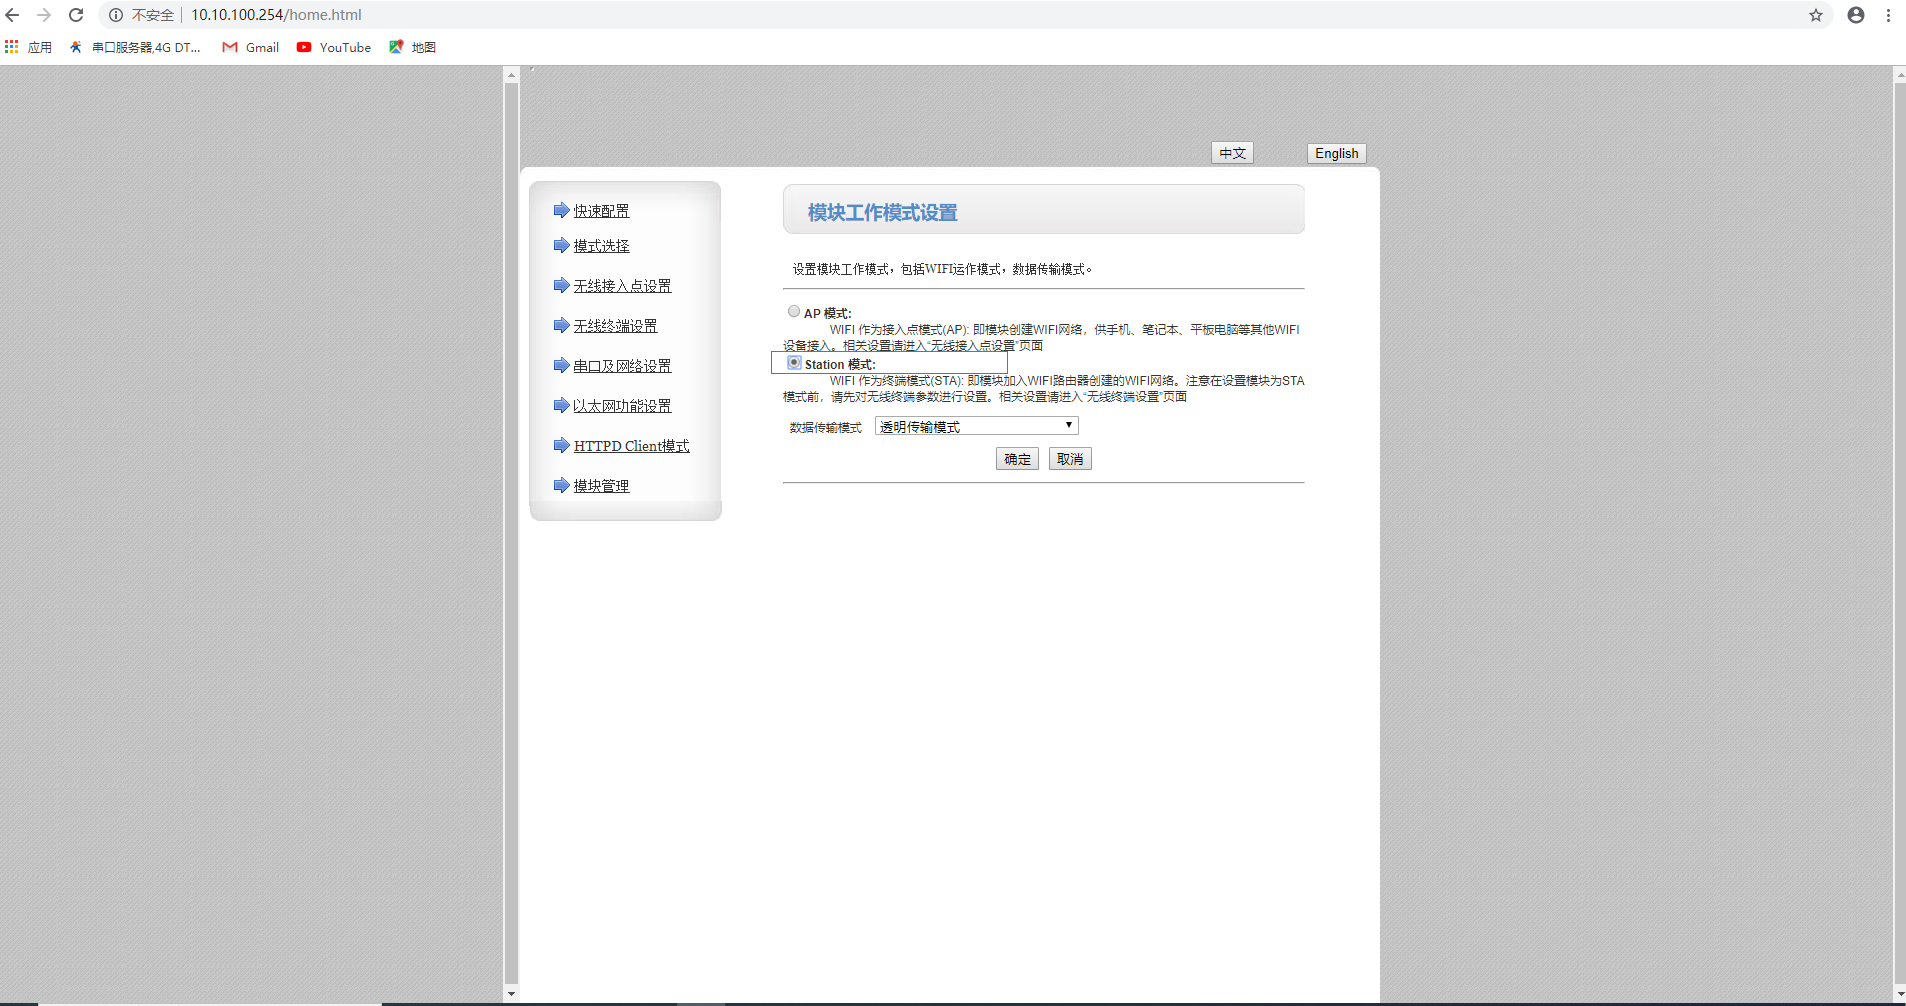Open the Chrome profile avatar icon
Image resolution: width=1906 pixels, height=1006 pixels.
pos(1855,15)
